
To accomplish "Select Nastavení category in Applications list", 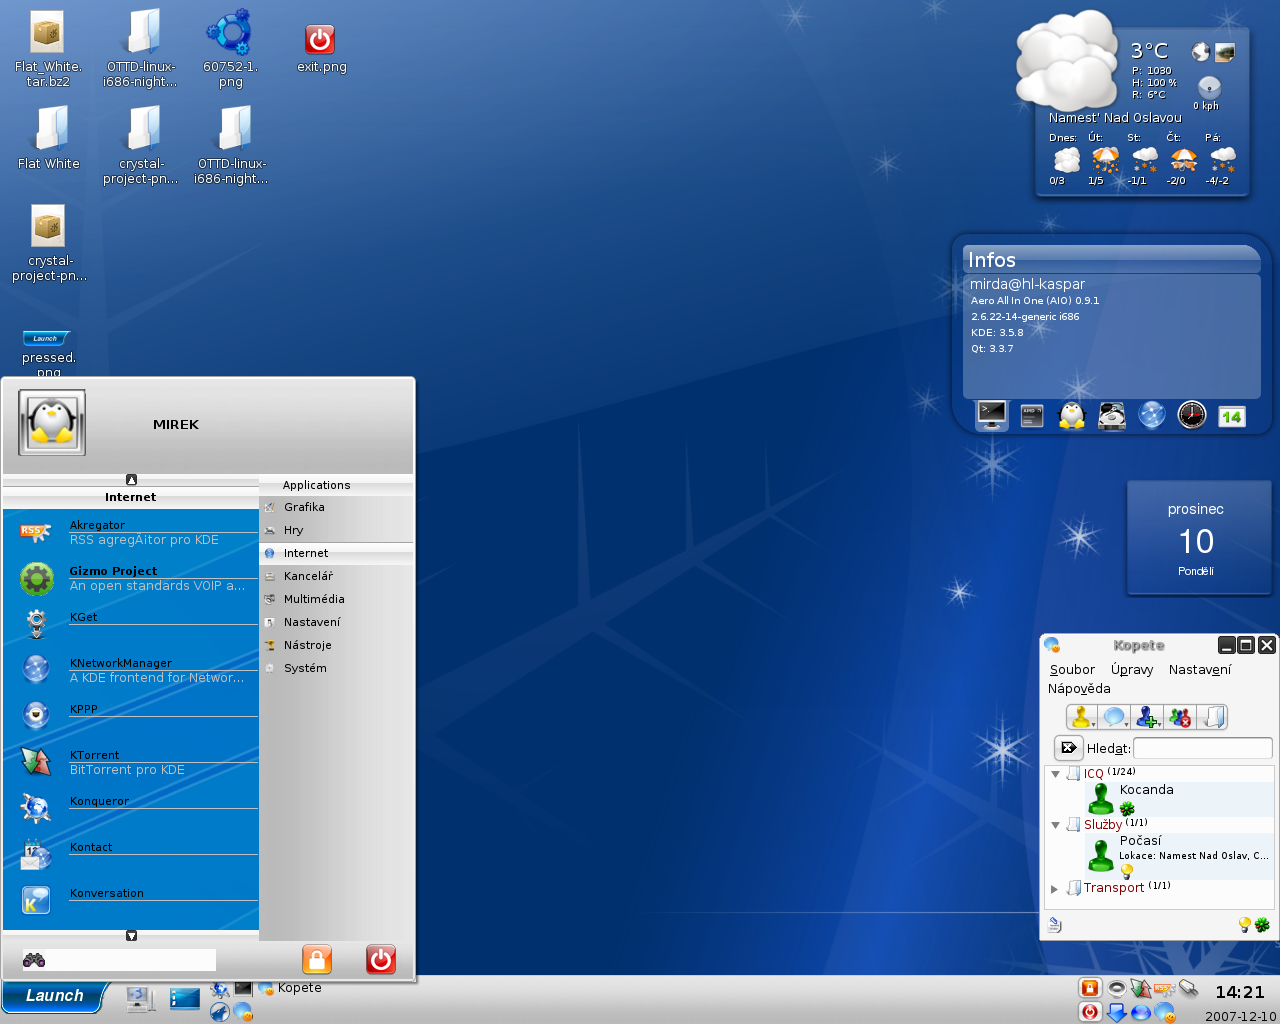I will click(x=336, y=622).
